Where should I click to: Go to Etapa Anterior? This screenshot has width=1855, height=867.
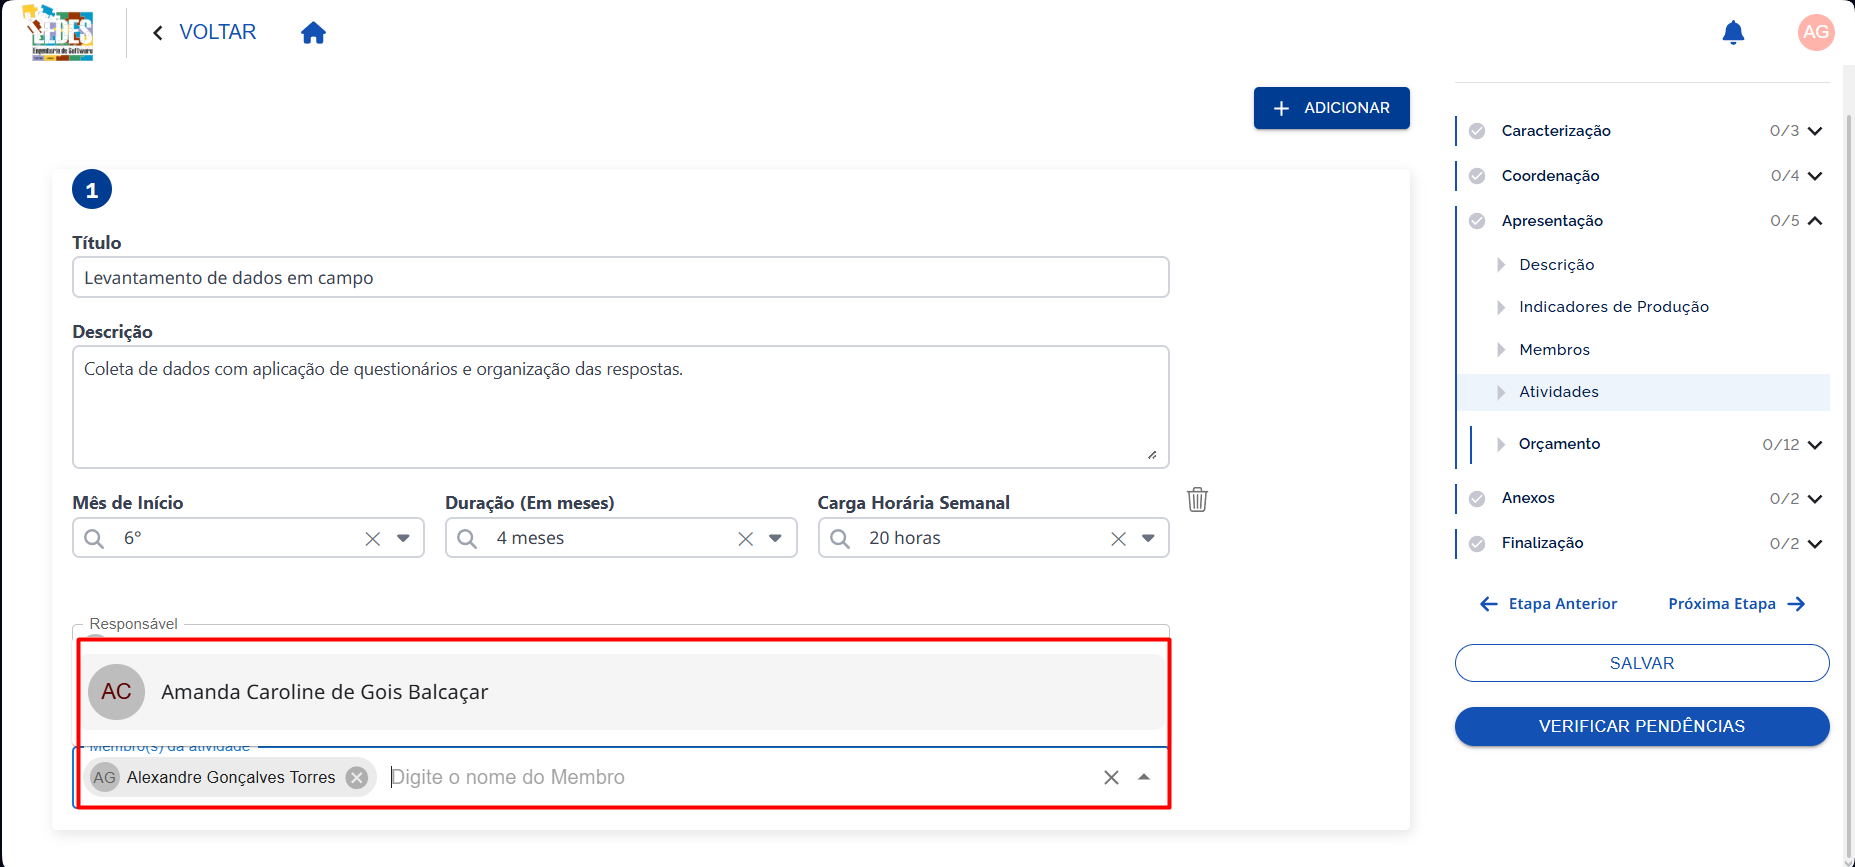pyautogui.click(x=1548, y=604)
